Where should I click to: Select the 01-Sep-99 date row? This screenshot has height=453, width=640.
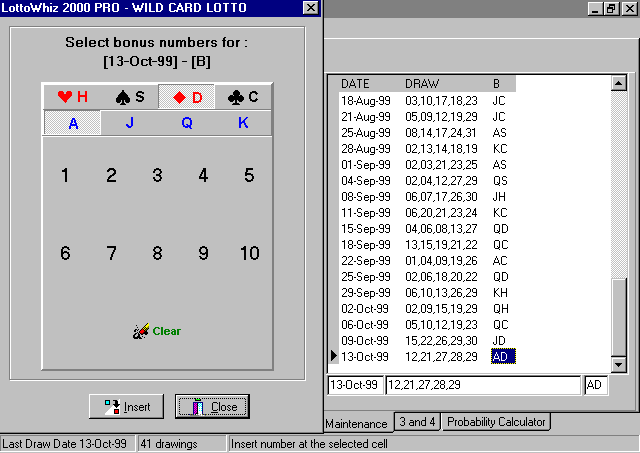366,164
